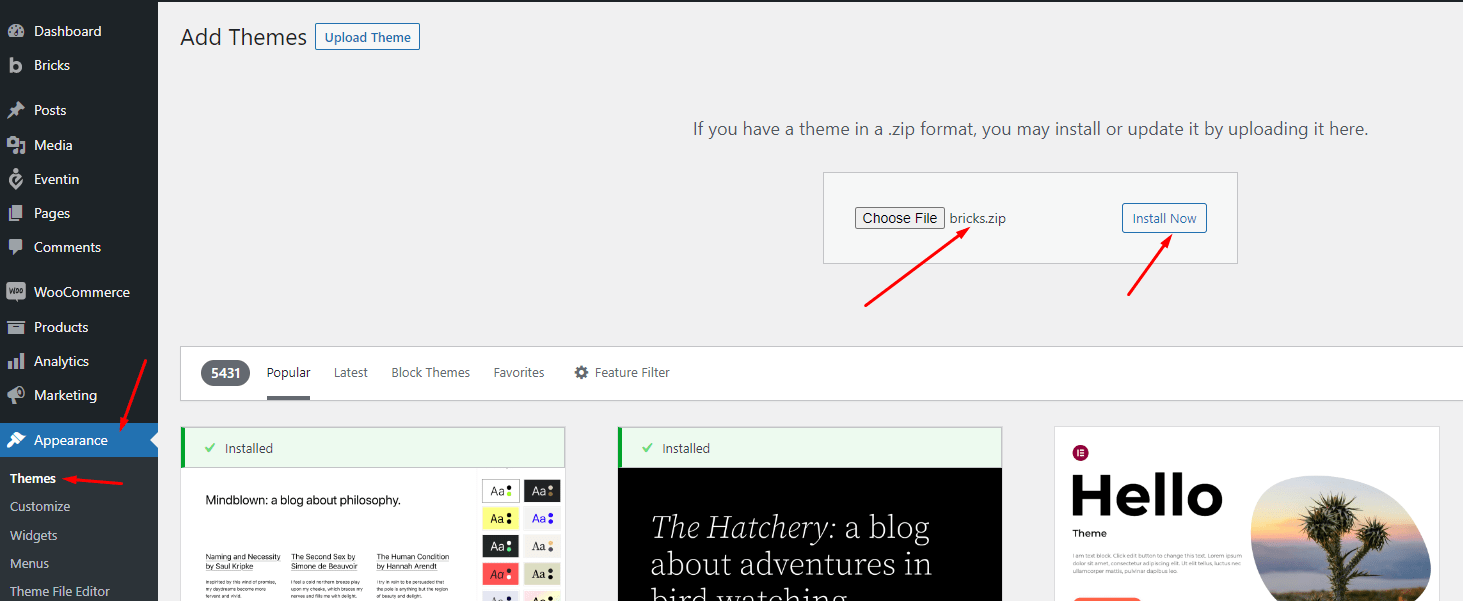Viewport: 1463px width, 601px height.
Task: Click the yellow Aa color swatch
Action: [500, 518]
